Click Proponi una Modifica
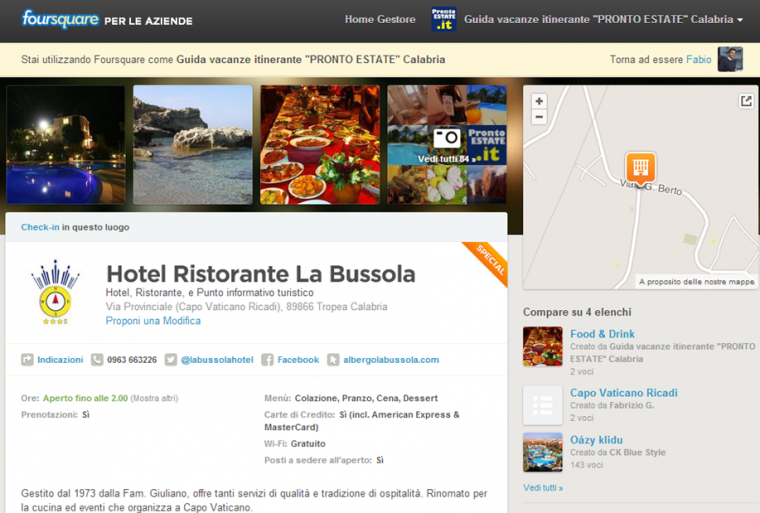This screenshot has height=513, width=760. 153,321
